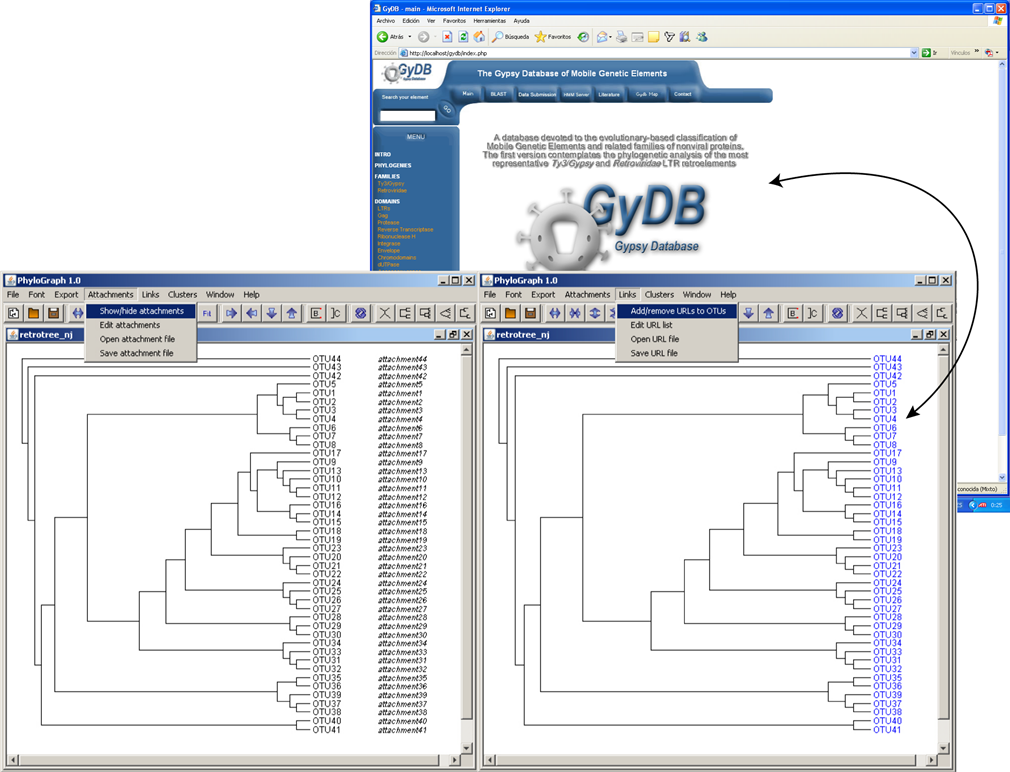This screenshot has height=772, width=1010.
Task: Click the open folder icon in right PhyloGraph toolbar
Action: point(511,314)
